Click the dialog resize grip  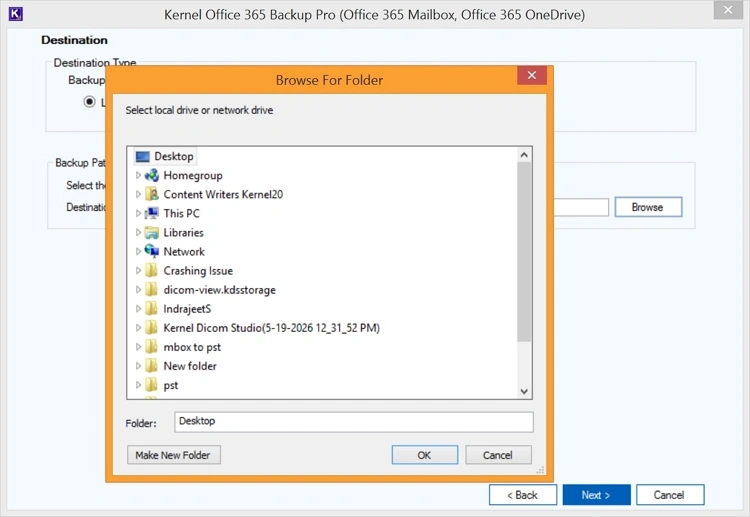pos(540,470)
